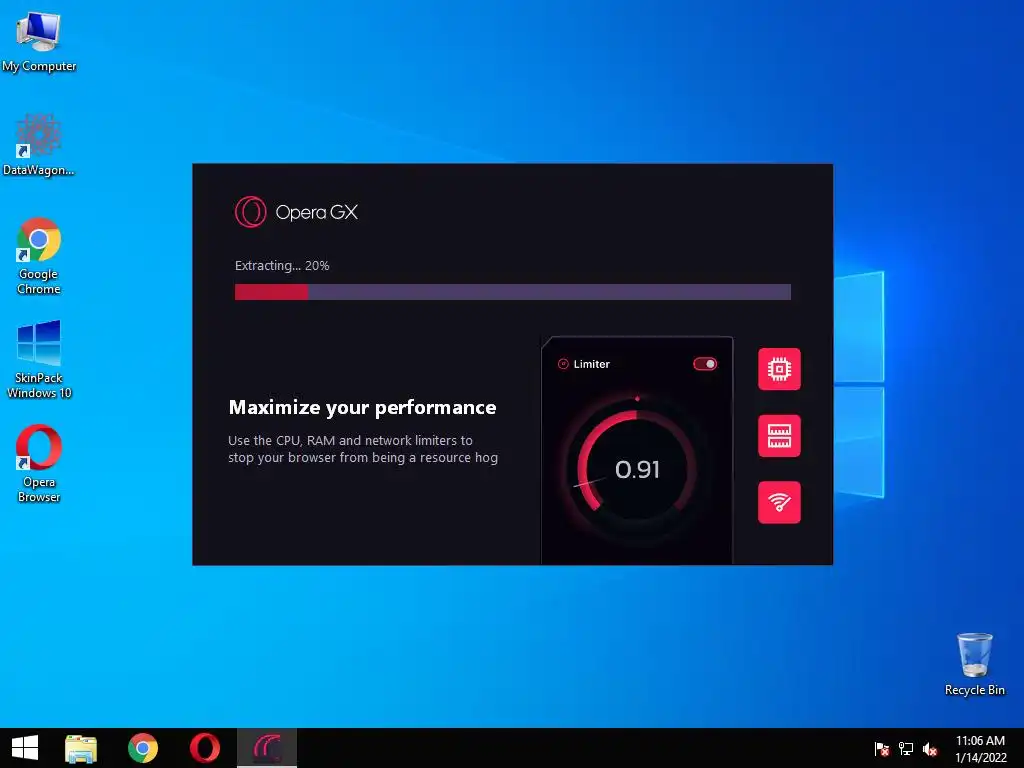Click the 0.91 gauge dial
Viewport: 1024px width, 768px height.
tap(637, 469)
